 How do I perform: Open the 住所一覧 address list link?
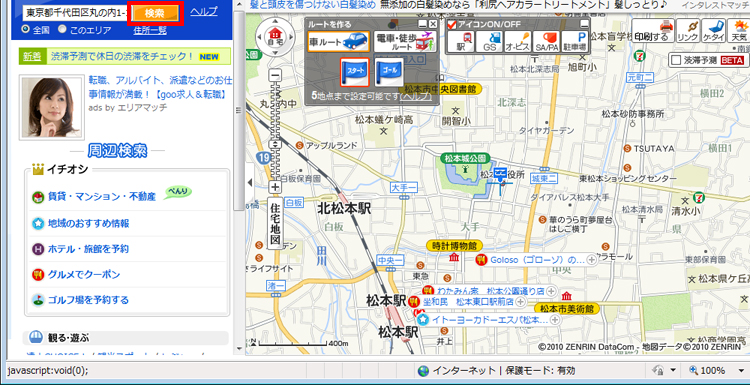150,31
